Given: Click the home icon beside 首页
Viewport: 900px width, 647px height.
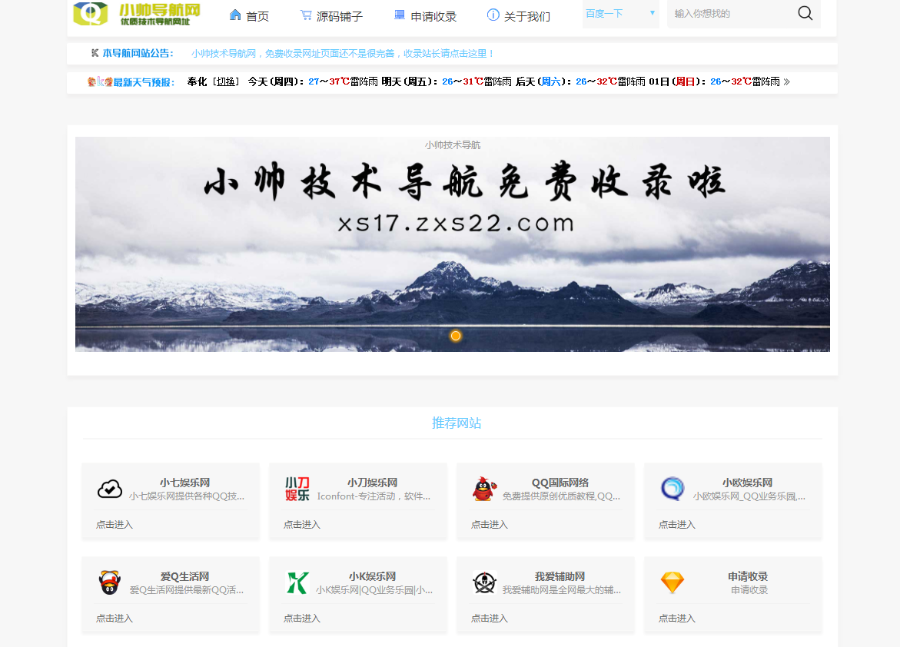Looking at the screenshot, I should pos(235,15).
